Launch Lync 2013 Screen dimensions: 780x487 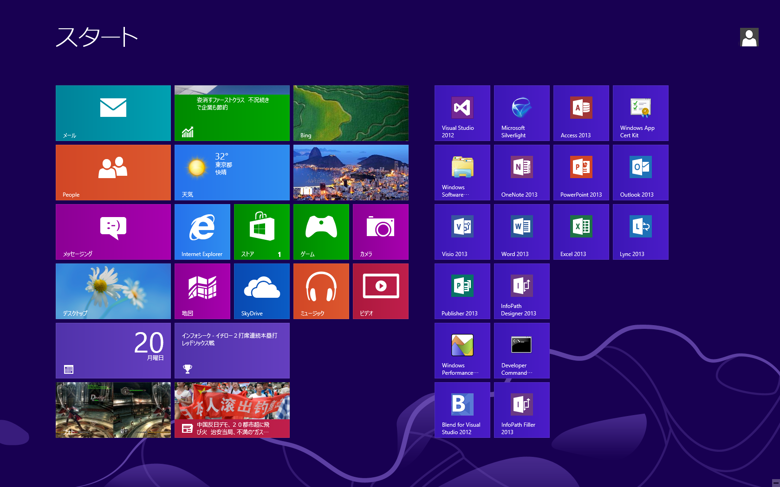[x=641, y=232]
